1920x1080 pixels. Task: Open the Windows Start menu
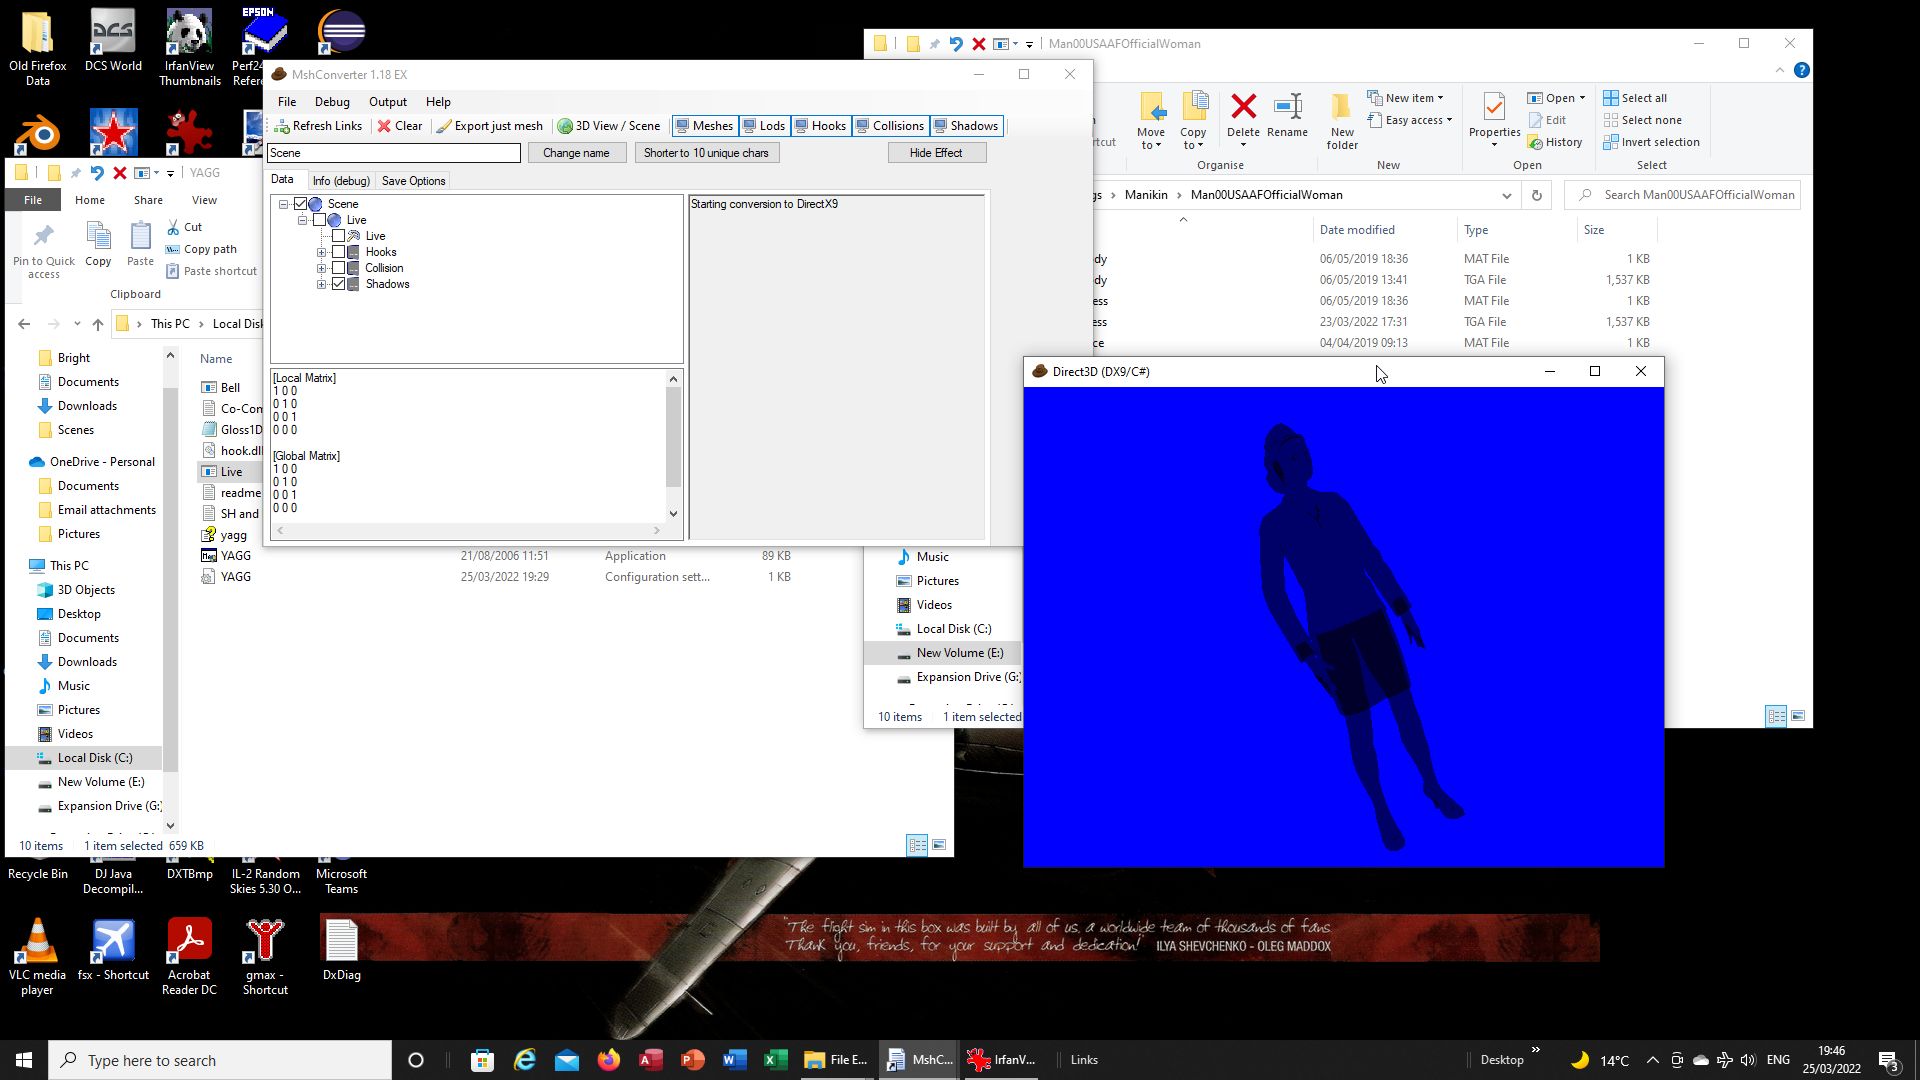pyautogui.click(x=24, y=1060)
